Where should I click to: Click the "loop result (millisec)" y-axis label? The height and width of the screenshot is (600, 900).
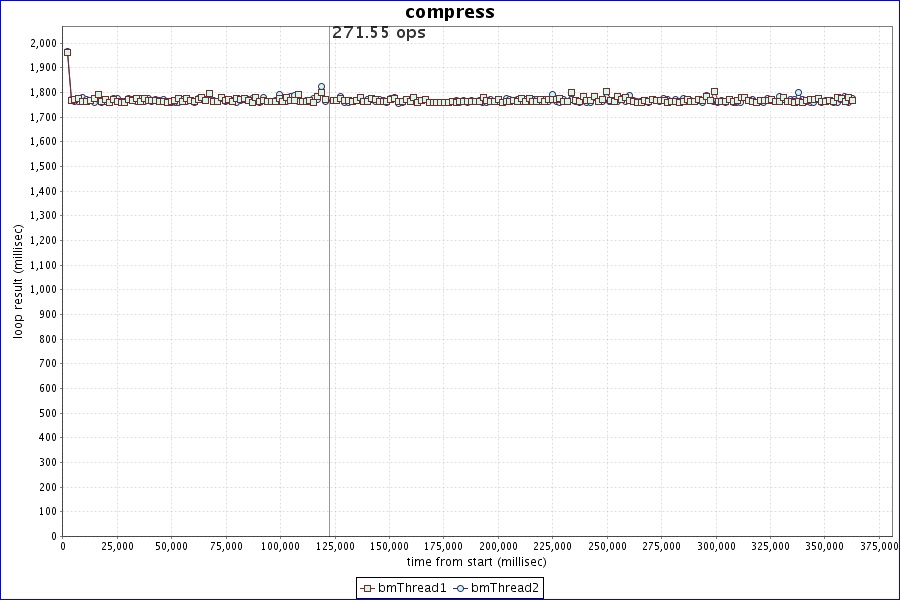point(18,281)
